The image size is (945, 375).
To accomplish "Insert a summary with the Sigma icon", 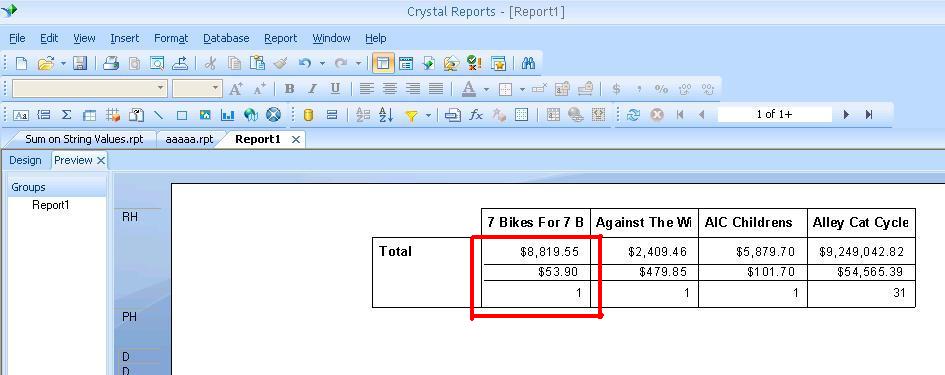I will click(66, 115).
